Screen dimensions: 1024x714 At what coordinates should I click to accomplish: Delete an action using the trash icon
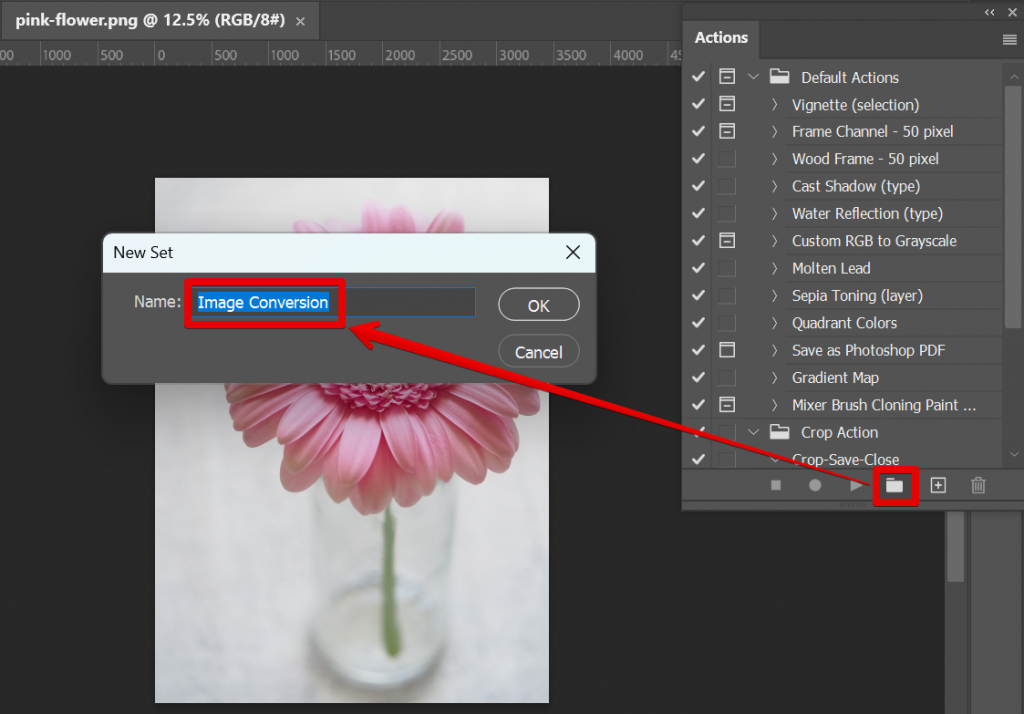(978, 484)
